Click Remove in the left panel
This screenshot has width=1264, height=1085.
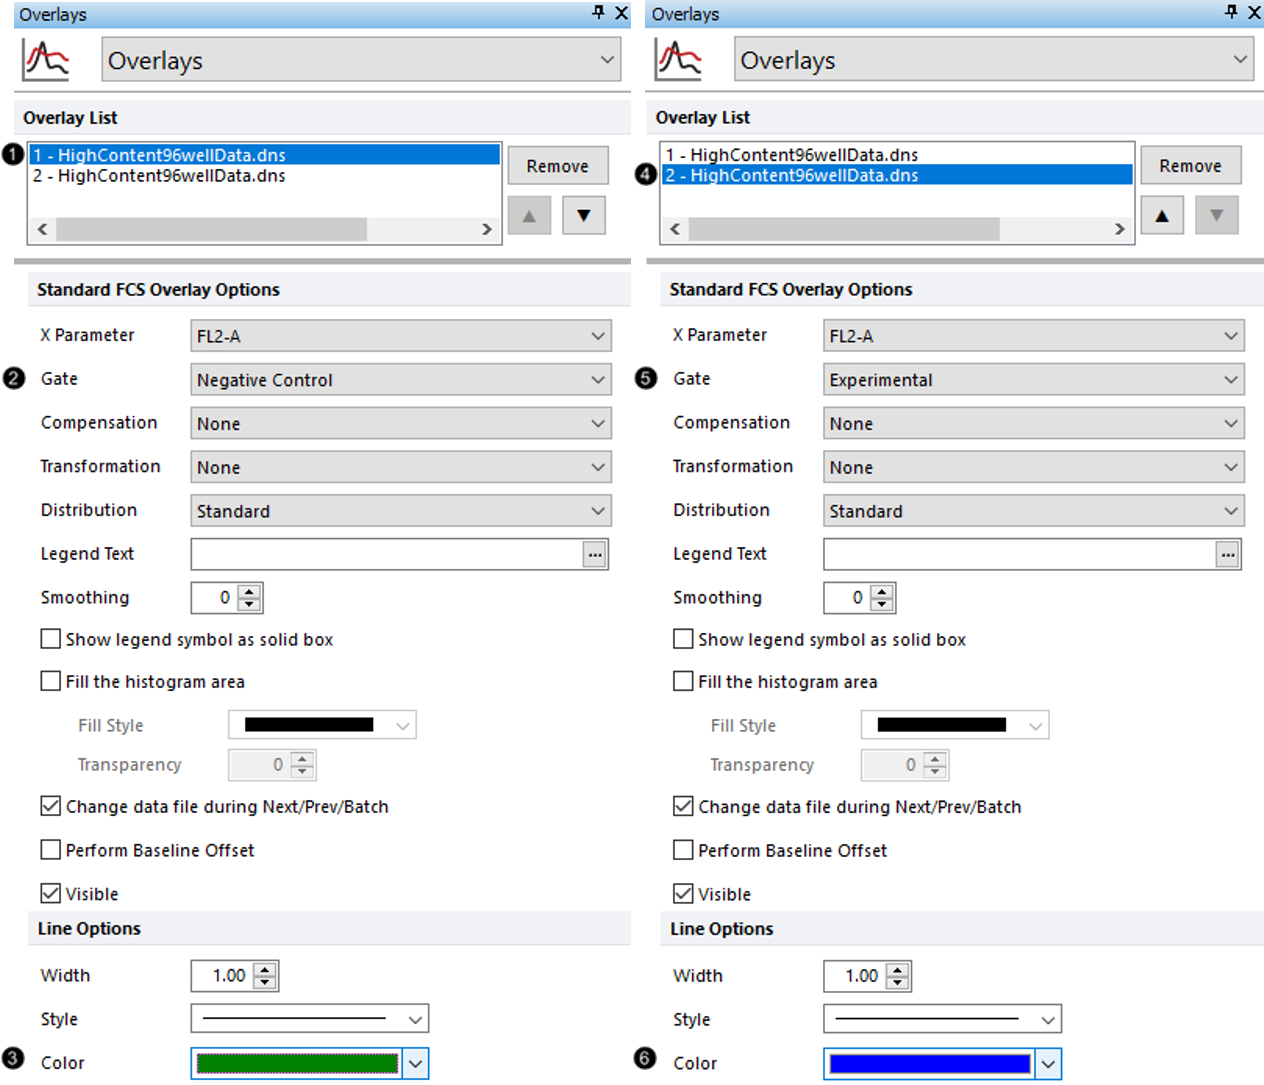click(558, 166)
